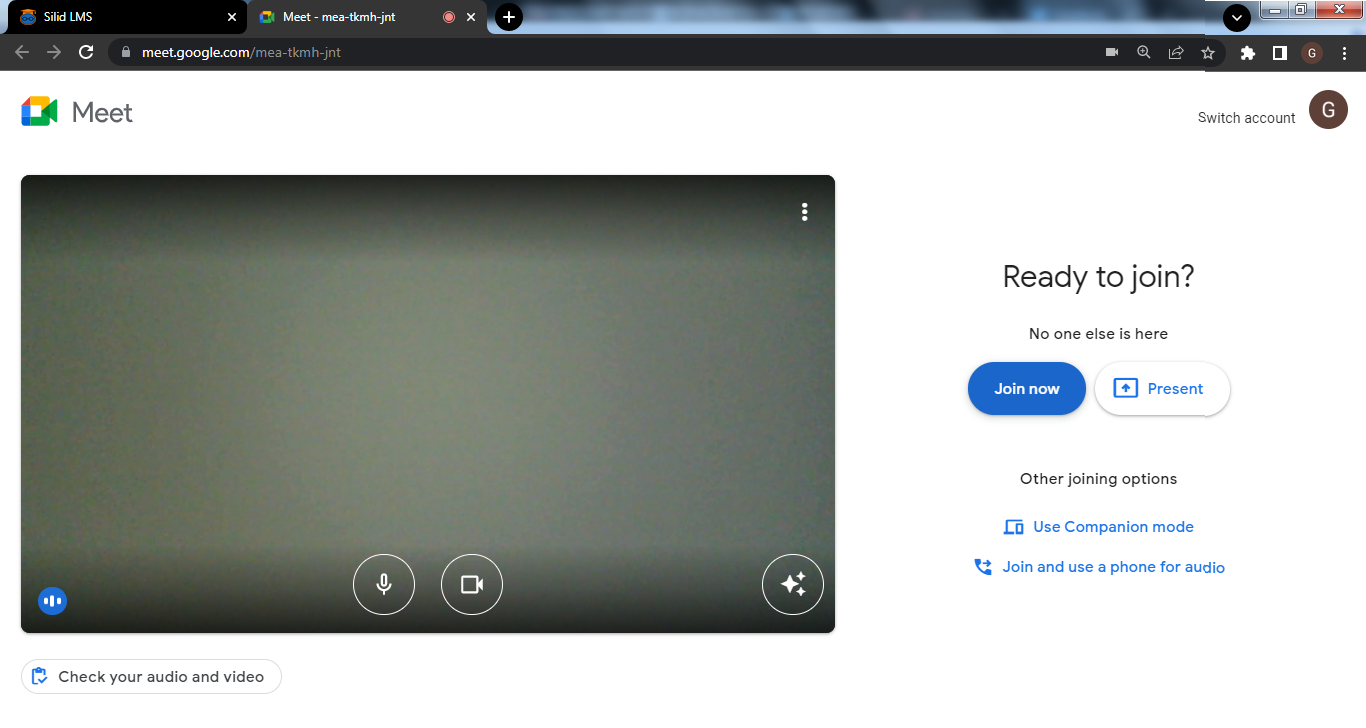The image size is (1366, 728).
Task: Click the Present button
Action: tap(1161, 389)
